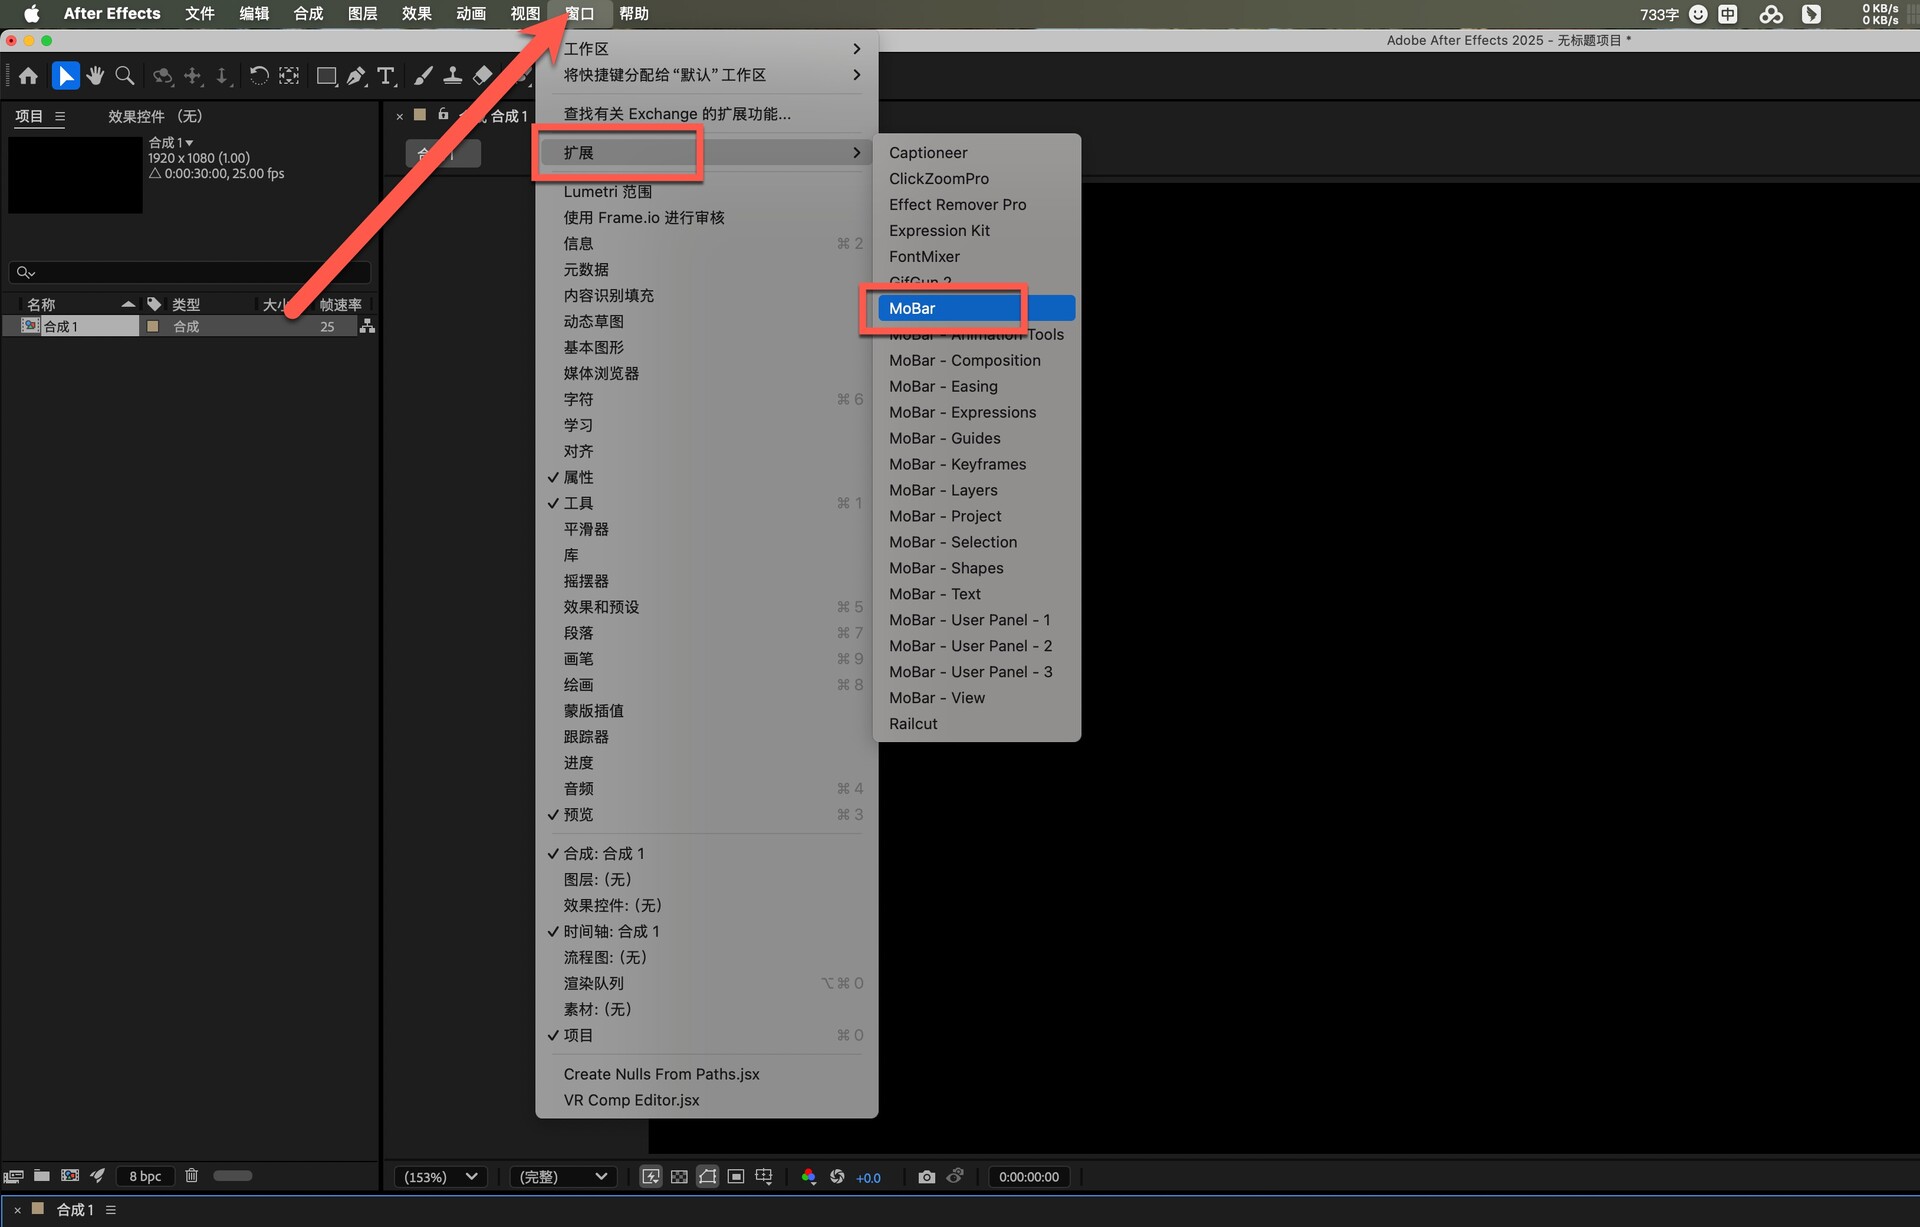Open the 完整 resolution dropdown
The width and height of the screenshot is (1920, 1227).
(x=563, y=1177)
